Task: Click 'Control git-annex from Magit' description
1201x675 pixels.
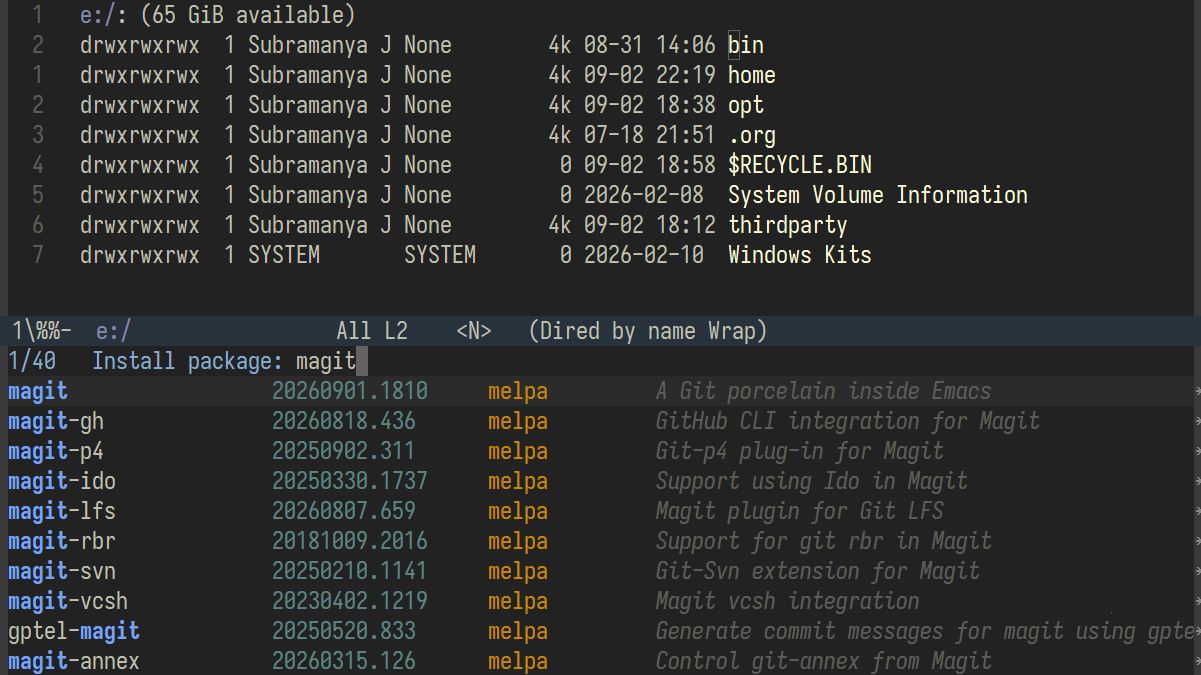Action: 824,661
